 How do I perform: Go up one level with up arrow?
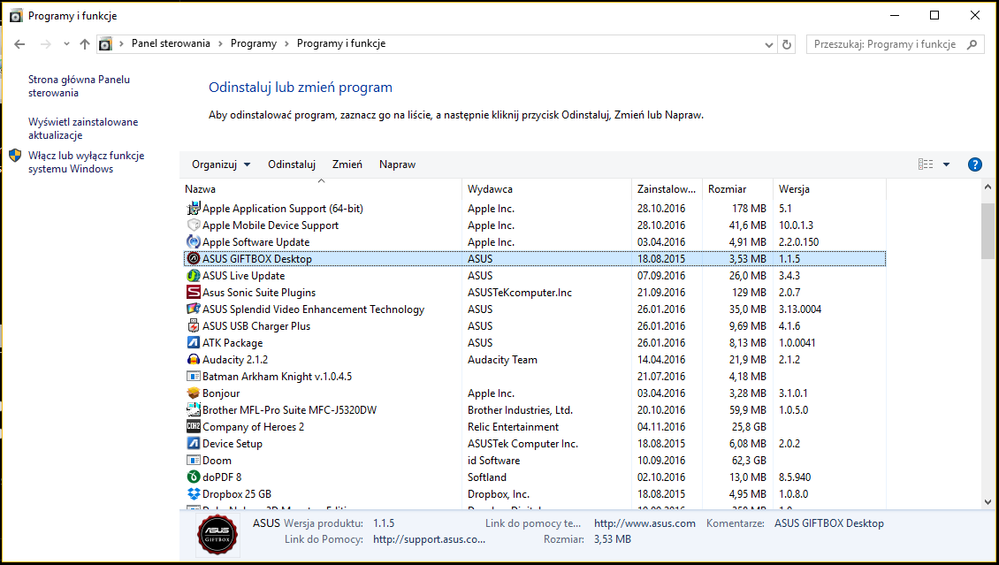point(85,44)
